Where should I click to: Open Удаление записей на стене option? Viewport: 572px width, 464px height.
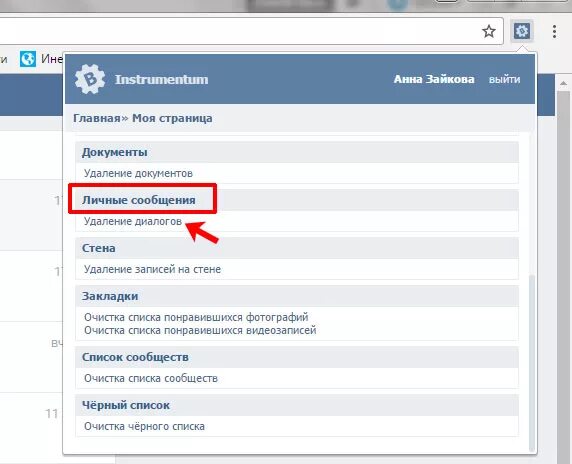coord(152,269)
